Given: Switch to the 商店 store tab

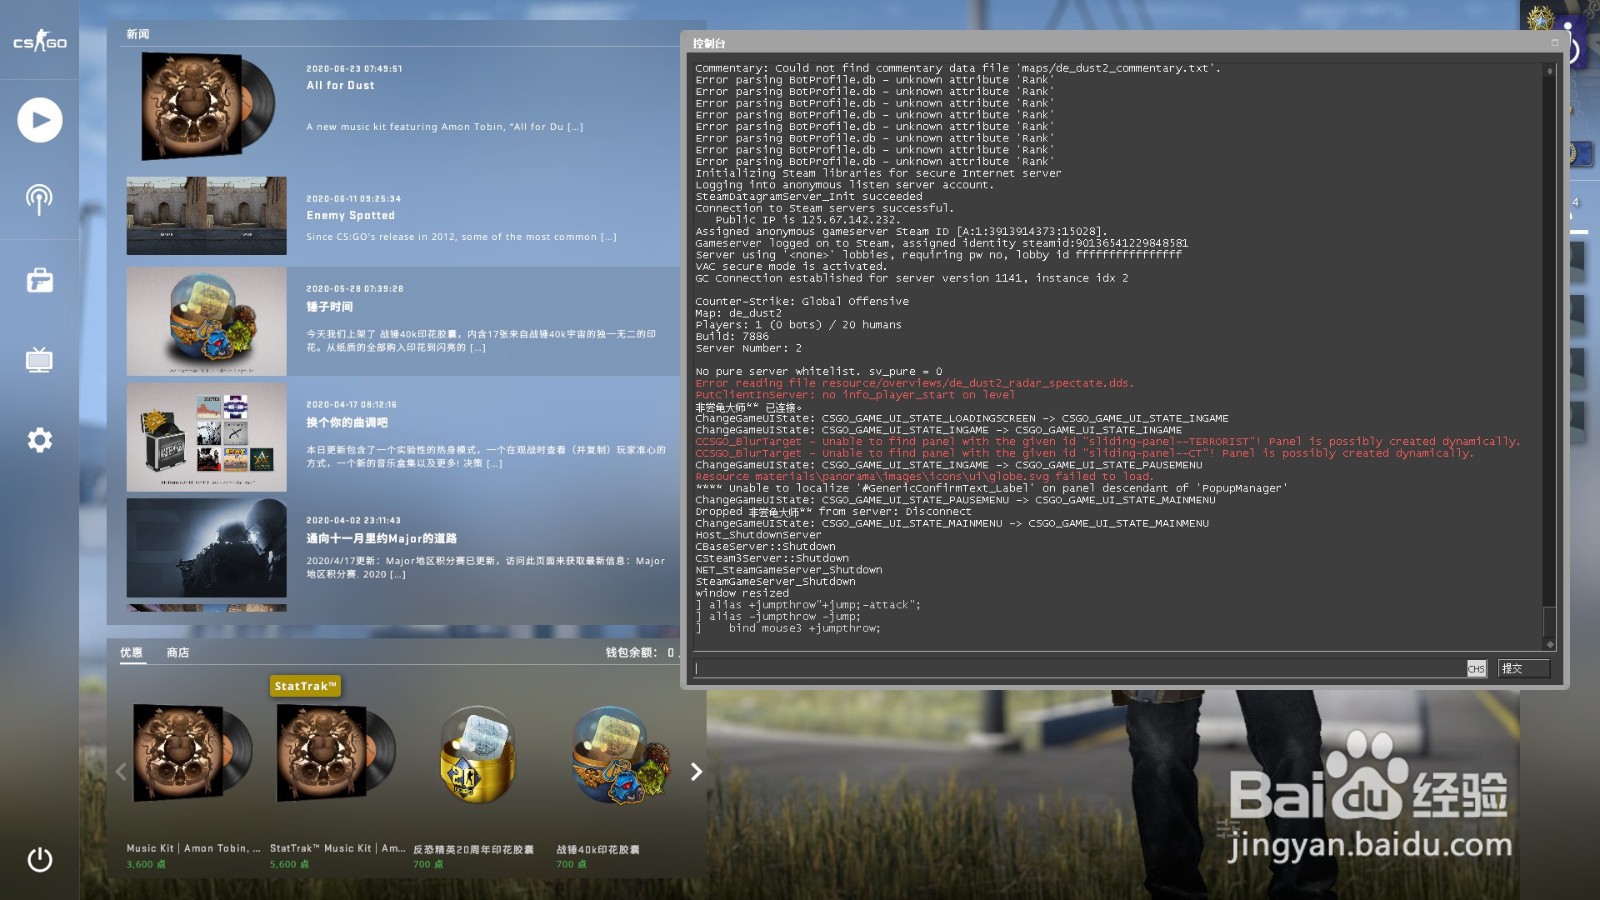Looking at the screenshot, I should pyautogui.click(x=178, y=652).
